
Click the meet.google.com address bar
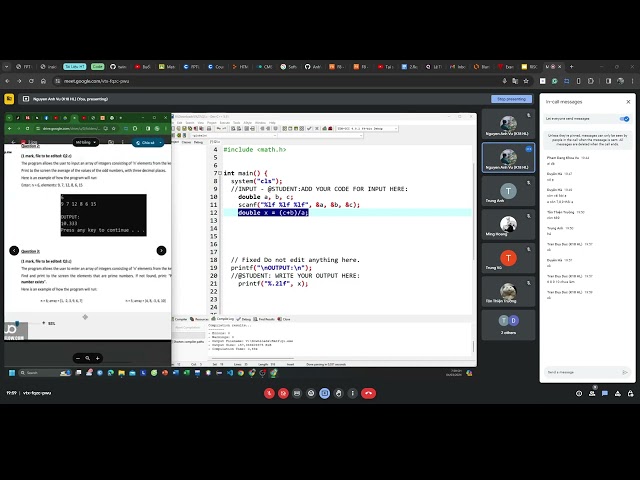[278, 81]
